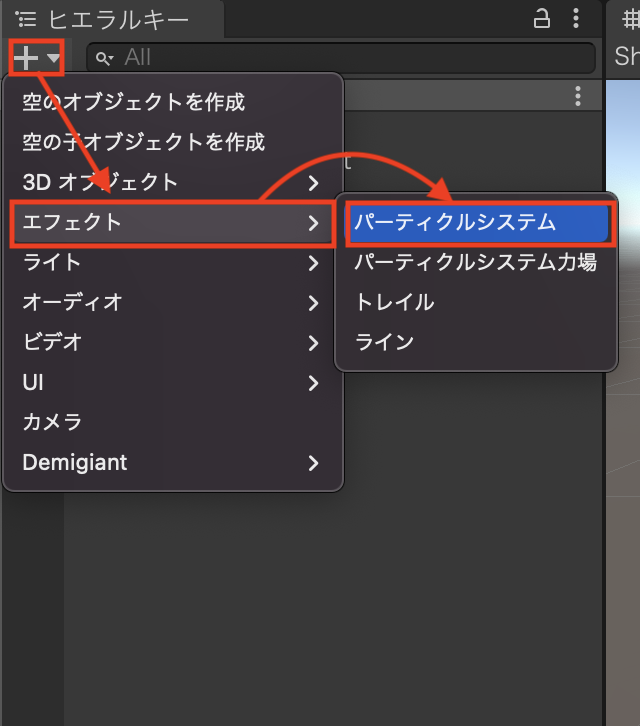Click the search magnifier filter icon
Image resolution: width=640 pixels, height=726 pixels.
[x=104, y=58]
